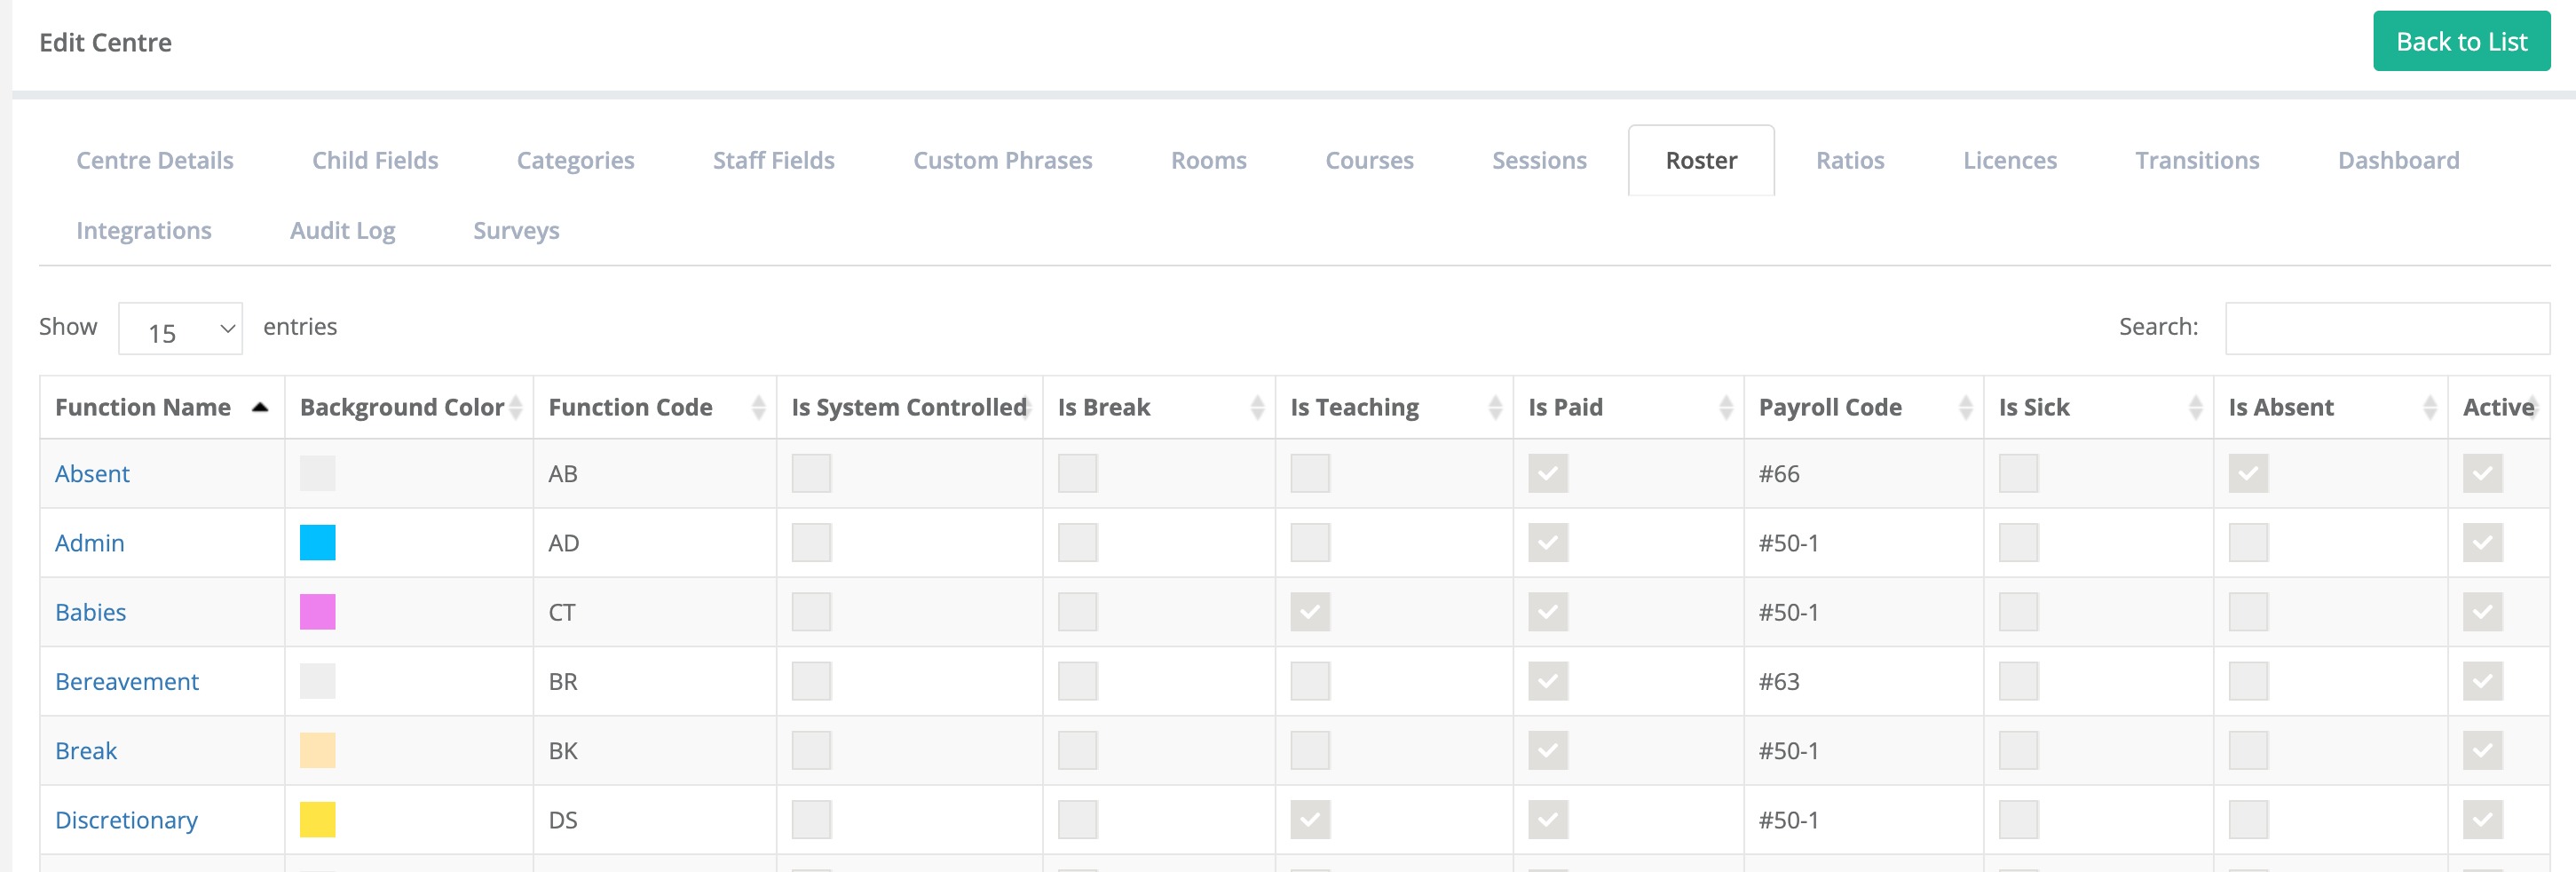
Task: Toggle Is System Controlled for Admin
Action: click(811, 542)
